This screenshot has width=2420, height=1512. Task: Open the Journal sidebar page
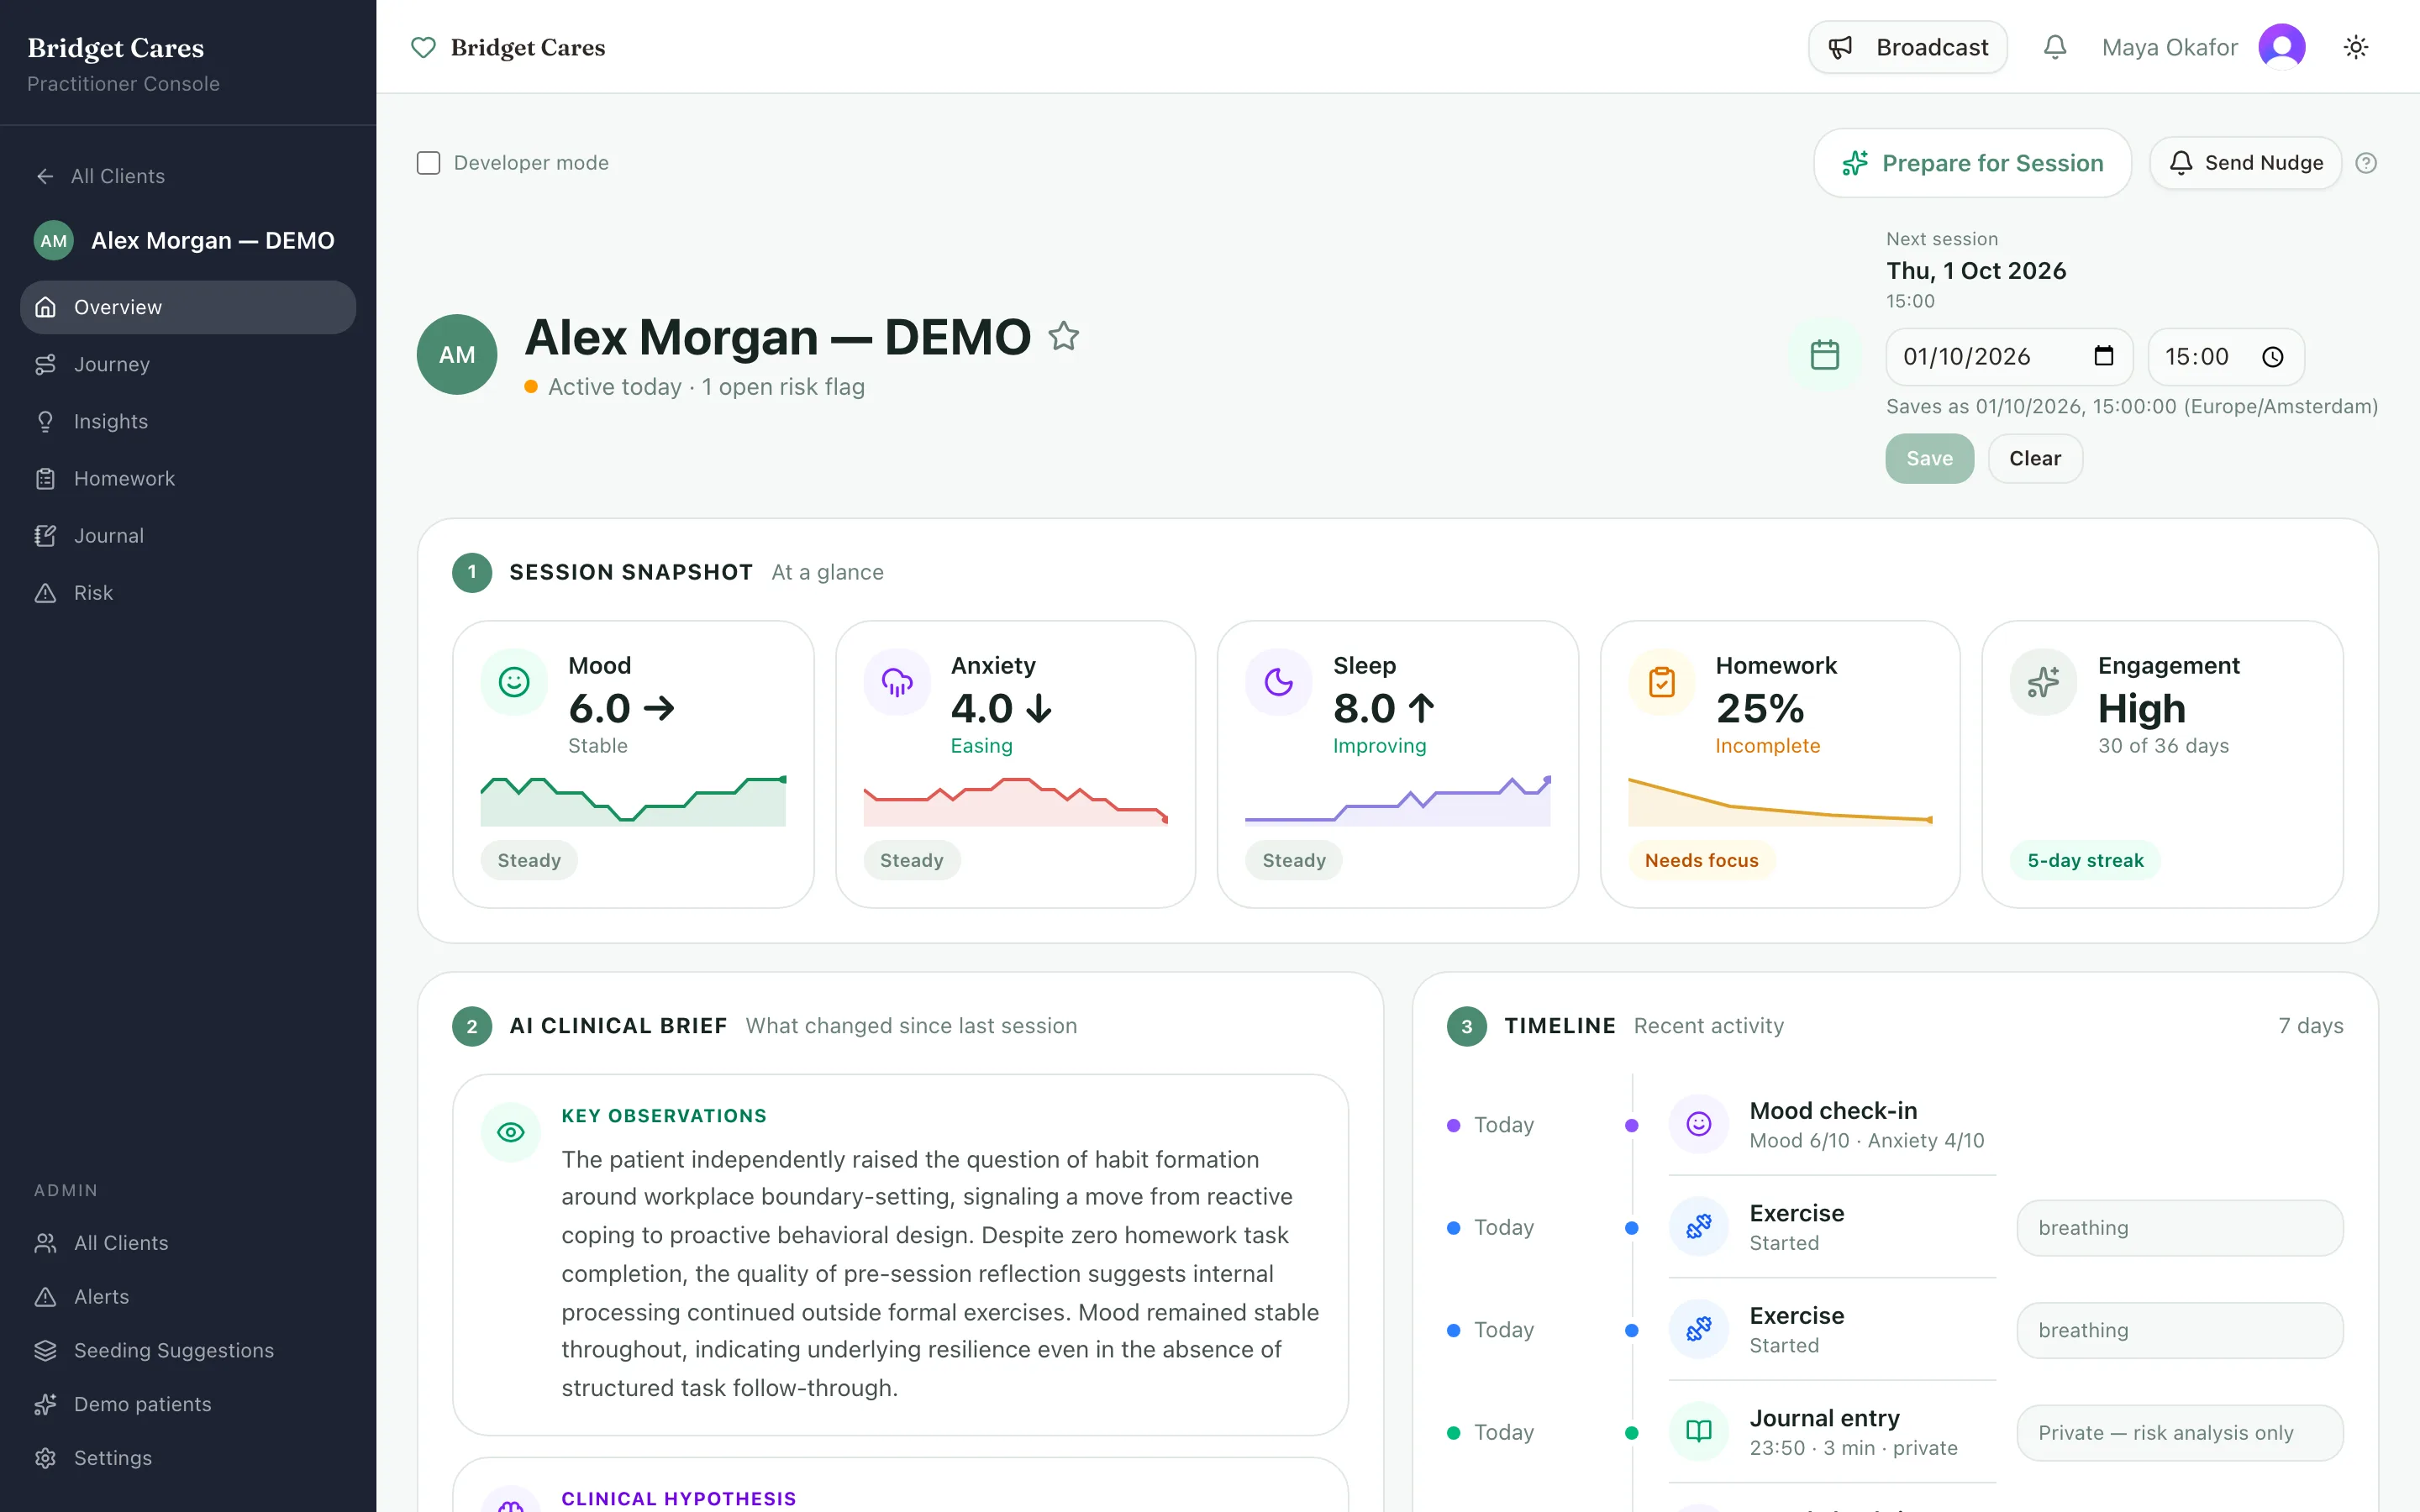pos(188,535)
